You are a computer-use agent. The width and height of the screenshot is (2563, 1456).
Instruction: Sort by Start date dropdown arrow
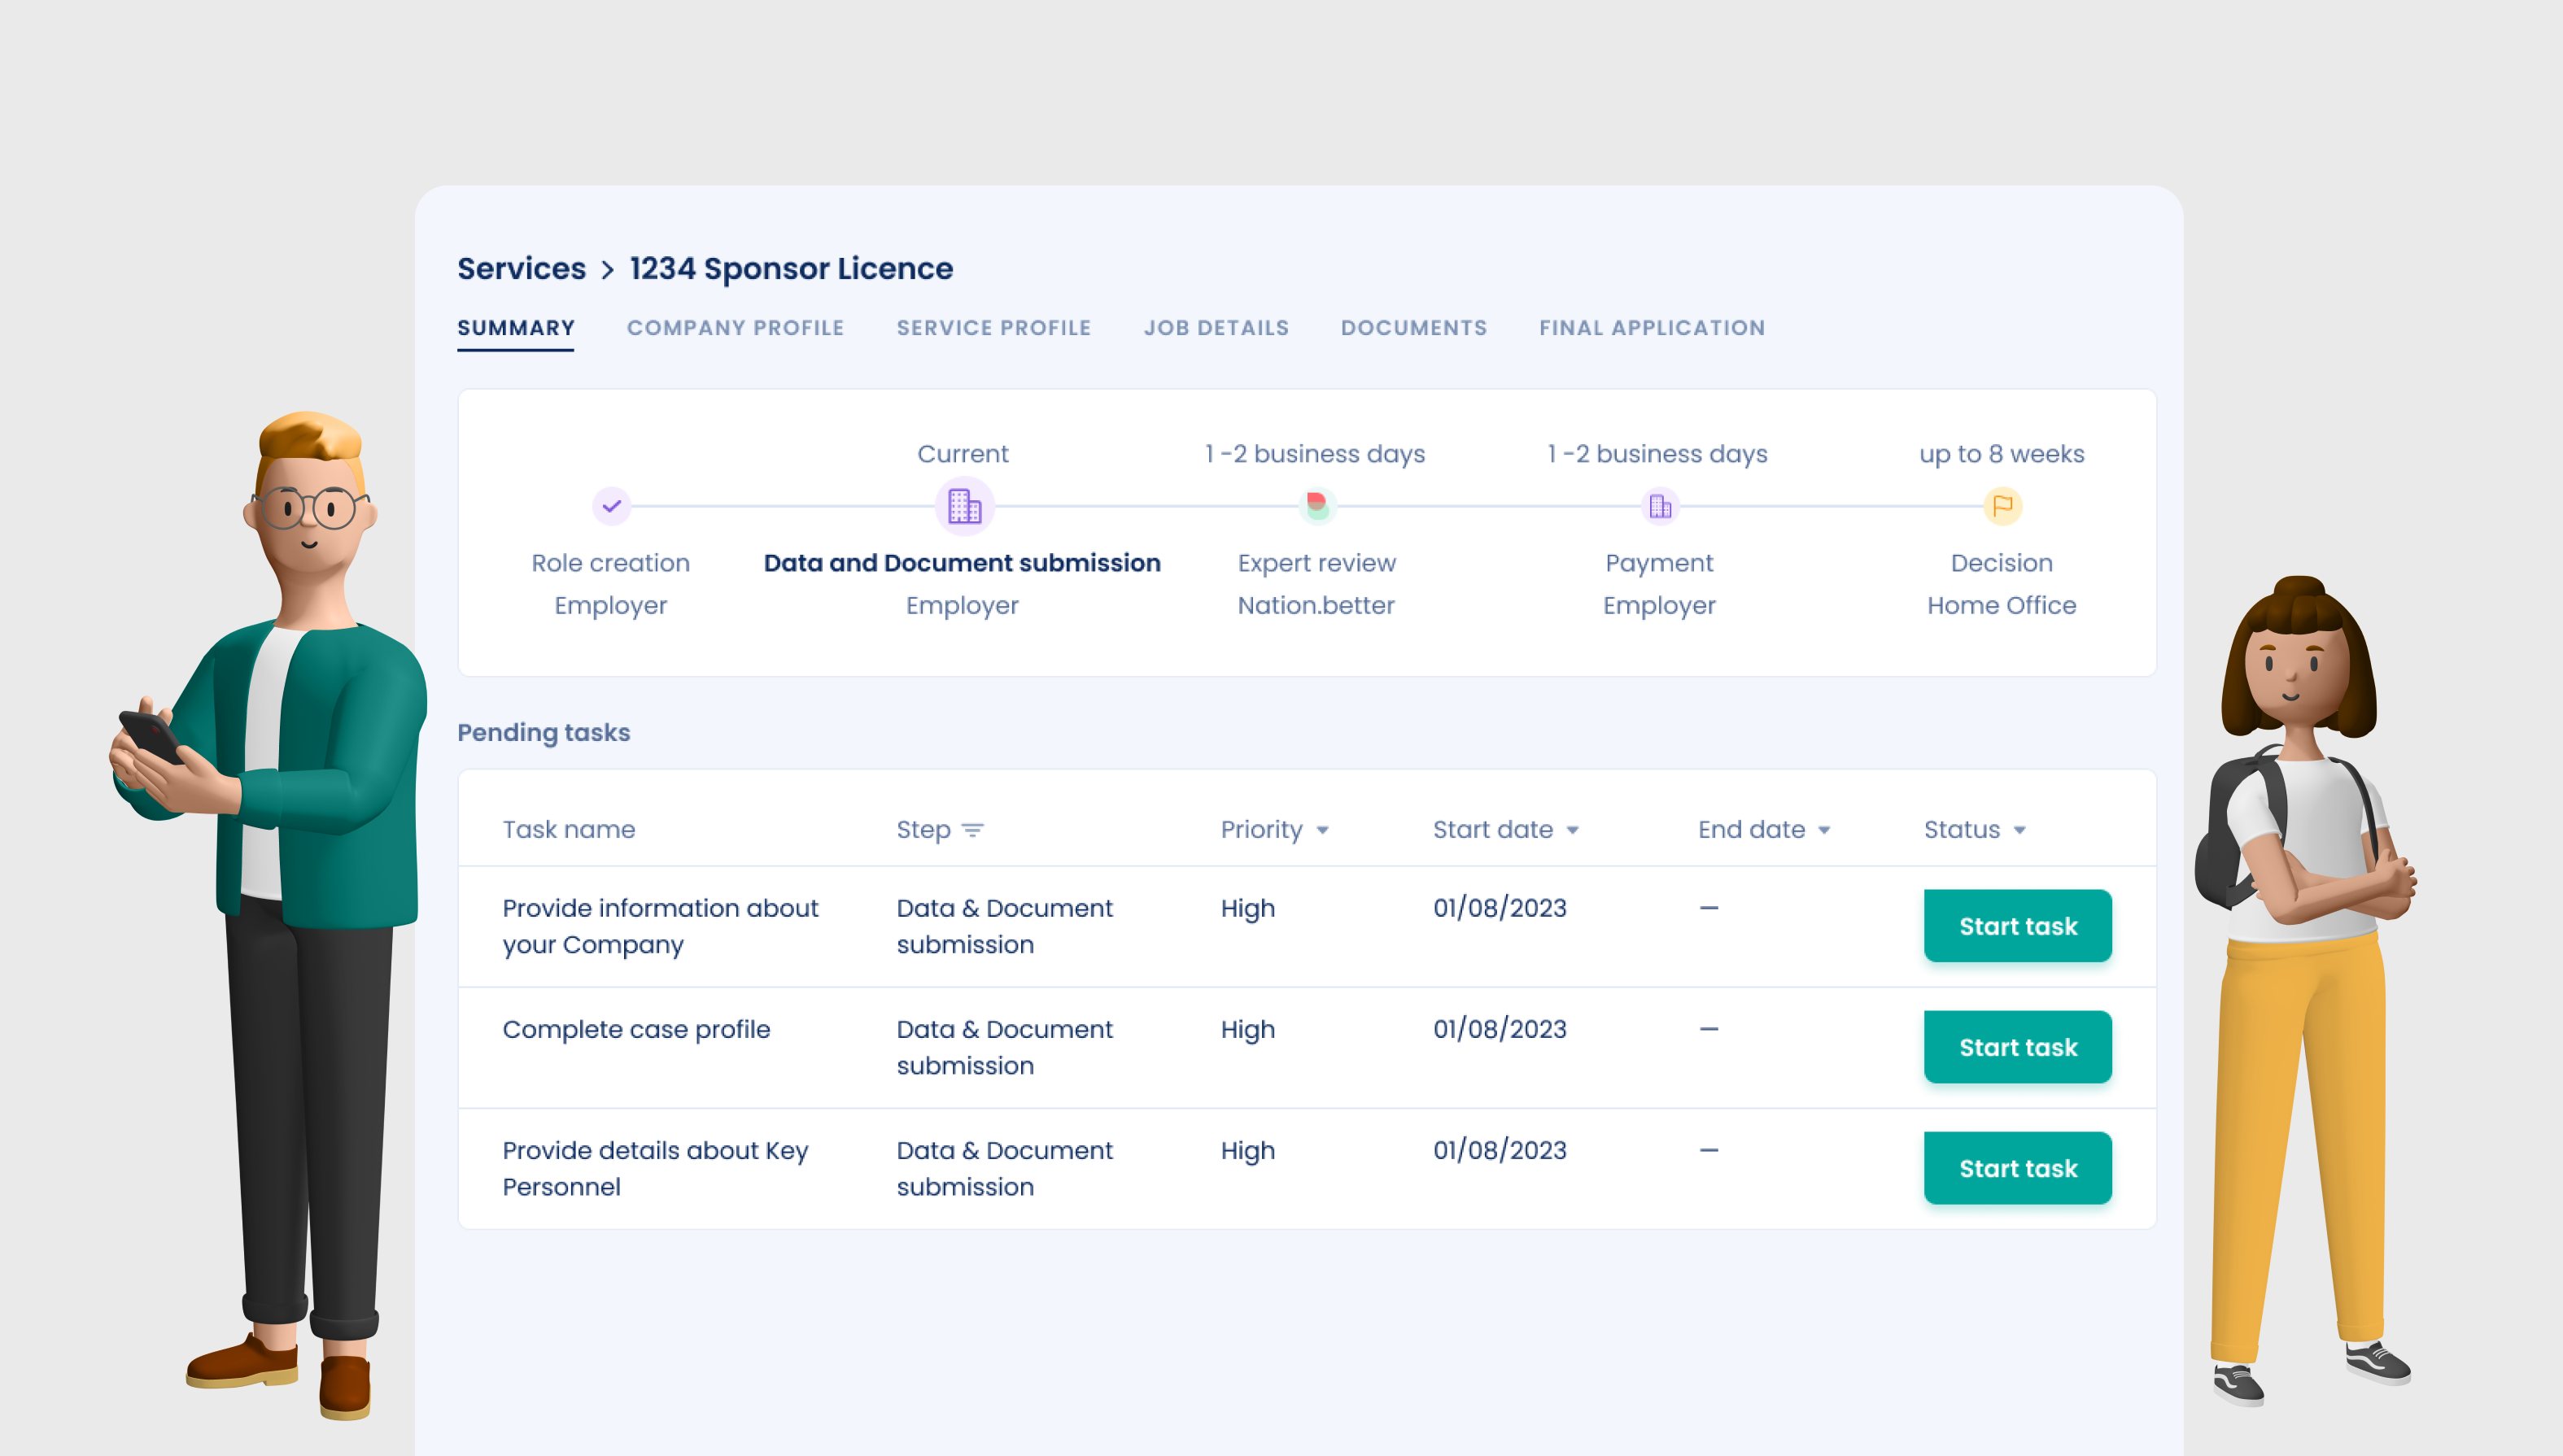(1572, 830)
